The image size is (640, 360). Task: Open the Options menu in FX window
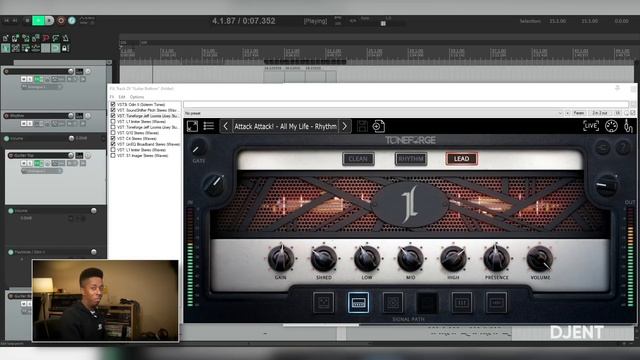tap(137, 97)
